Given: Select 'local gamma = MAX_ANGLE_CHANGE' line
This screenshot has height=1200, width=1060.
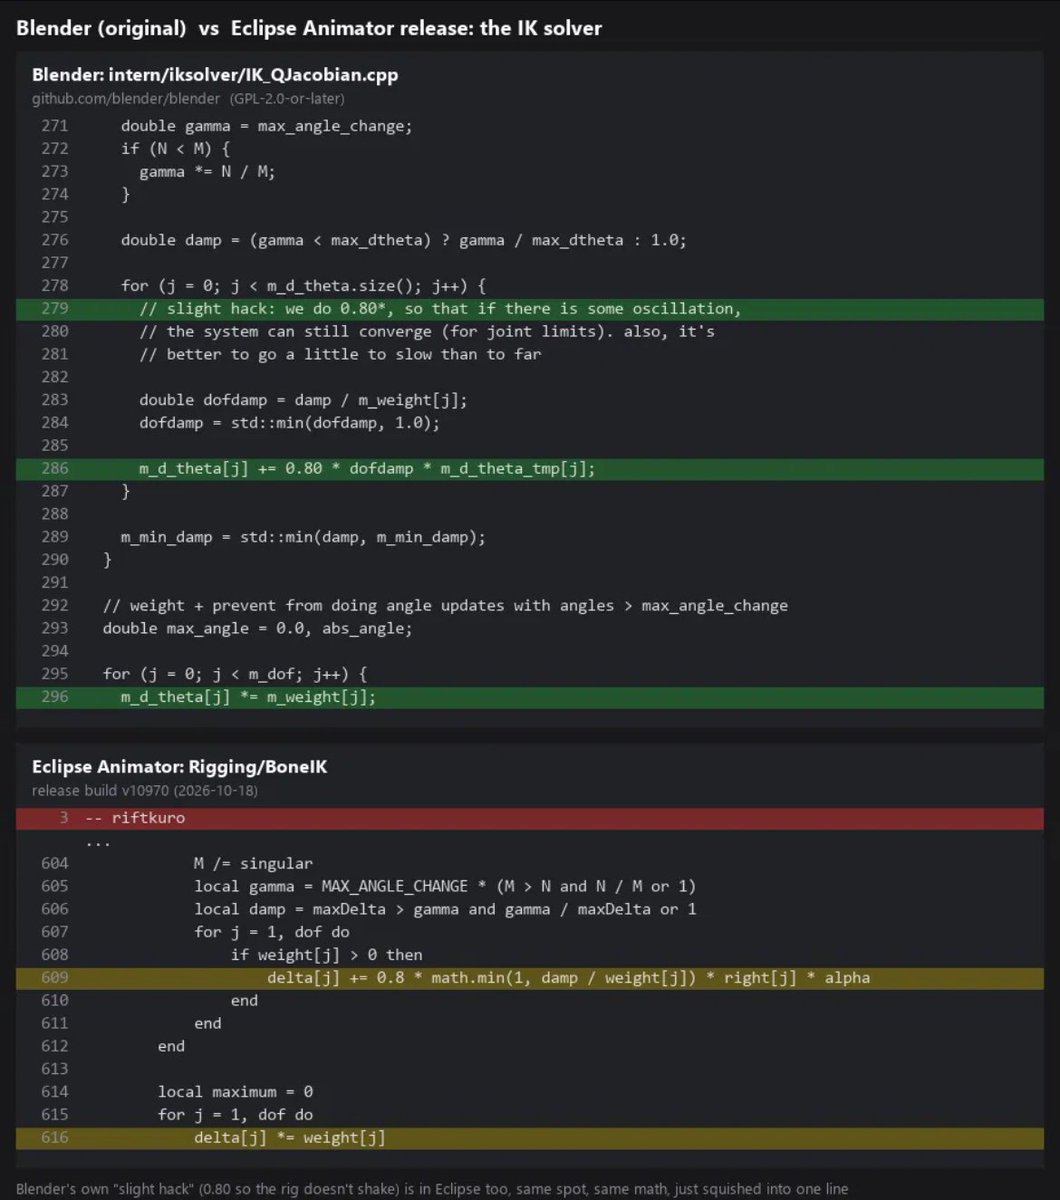Looking at the screenshot, I should [x=445, y=886].
